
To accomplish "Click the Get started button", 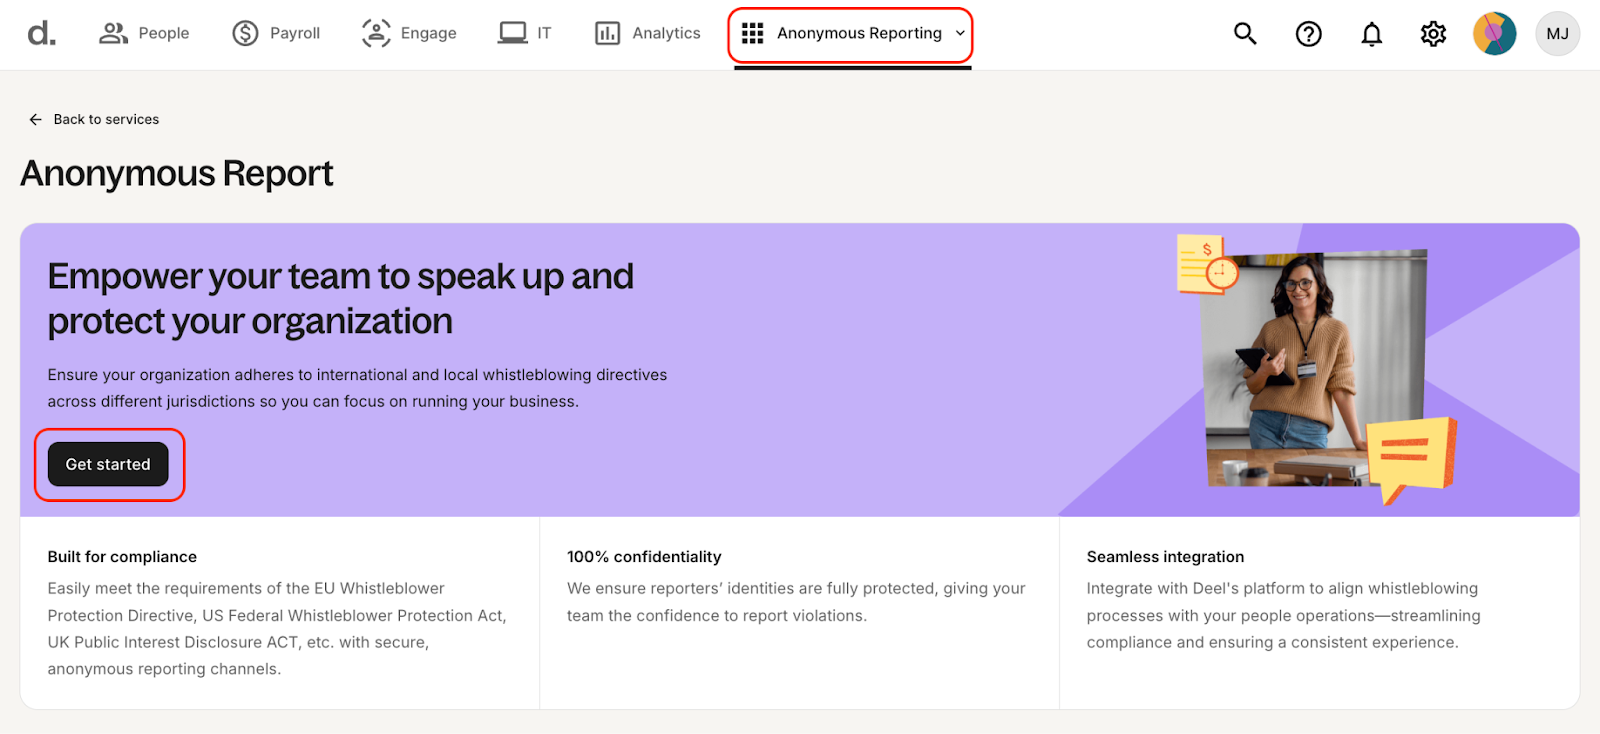I will pos(108,464).
